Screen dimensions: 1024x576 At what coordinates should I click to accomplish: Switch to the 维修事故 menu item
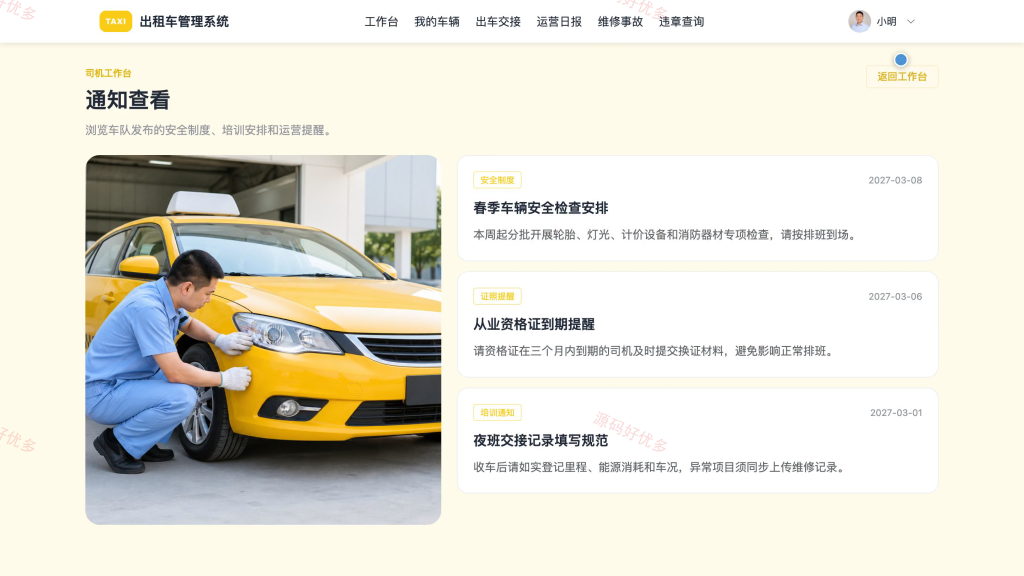click(620, 22)
